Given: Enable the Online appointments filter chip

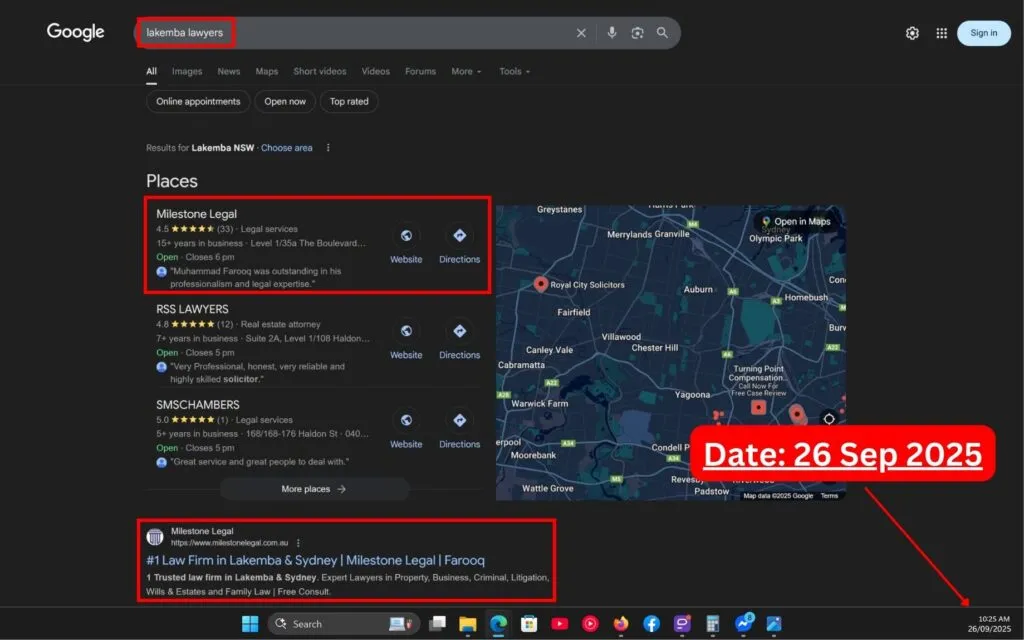Looking at the screenshot, I should 198,101.
